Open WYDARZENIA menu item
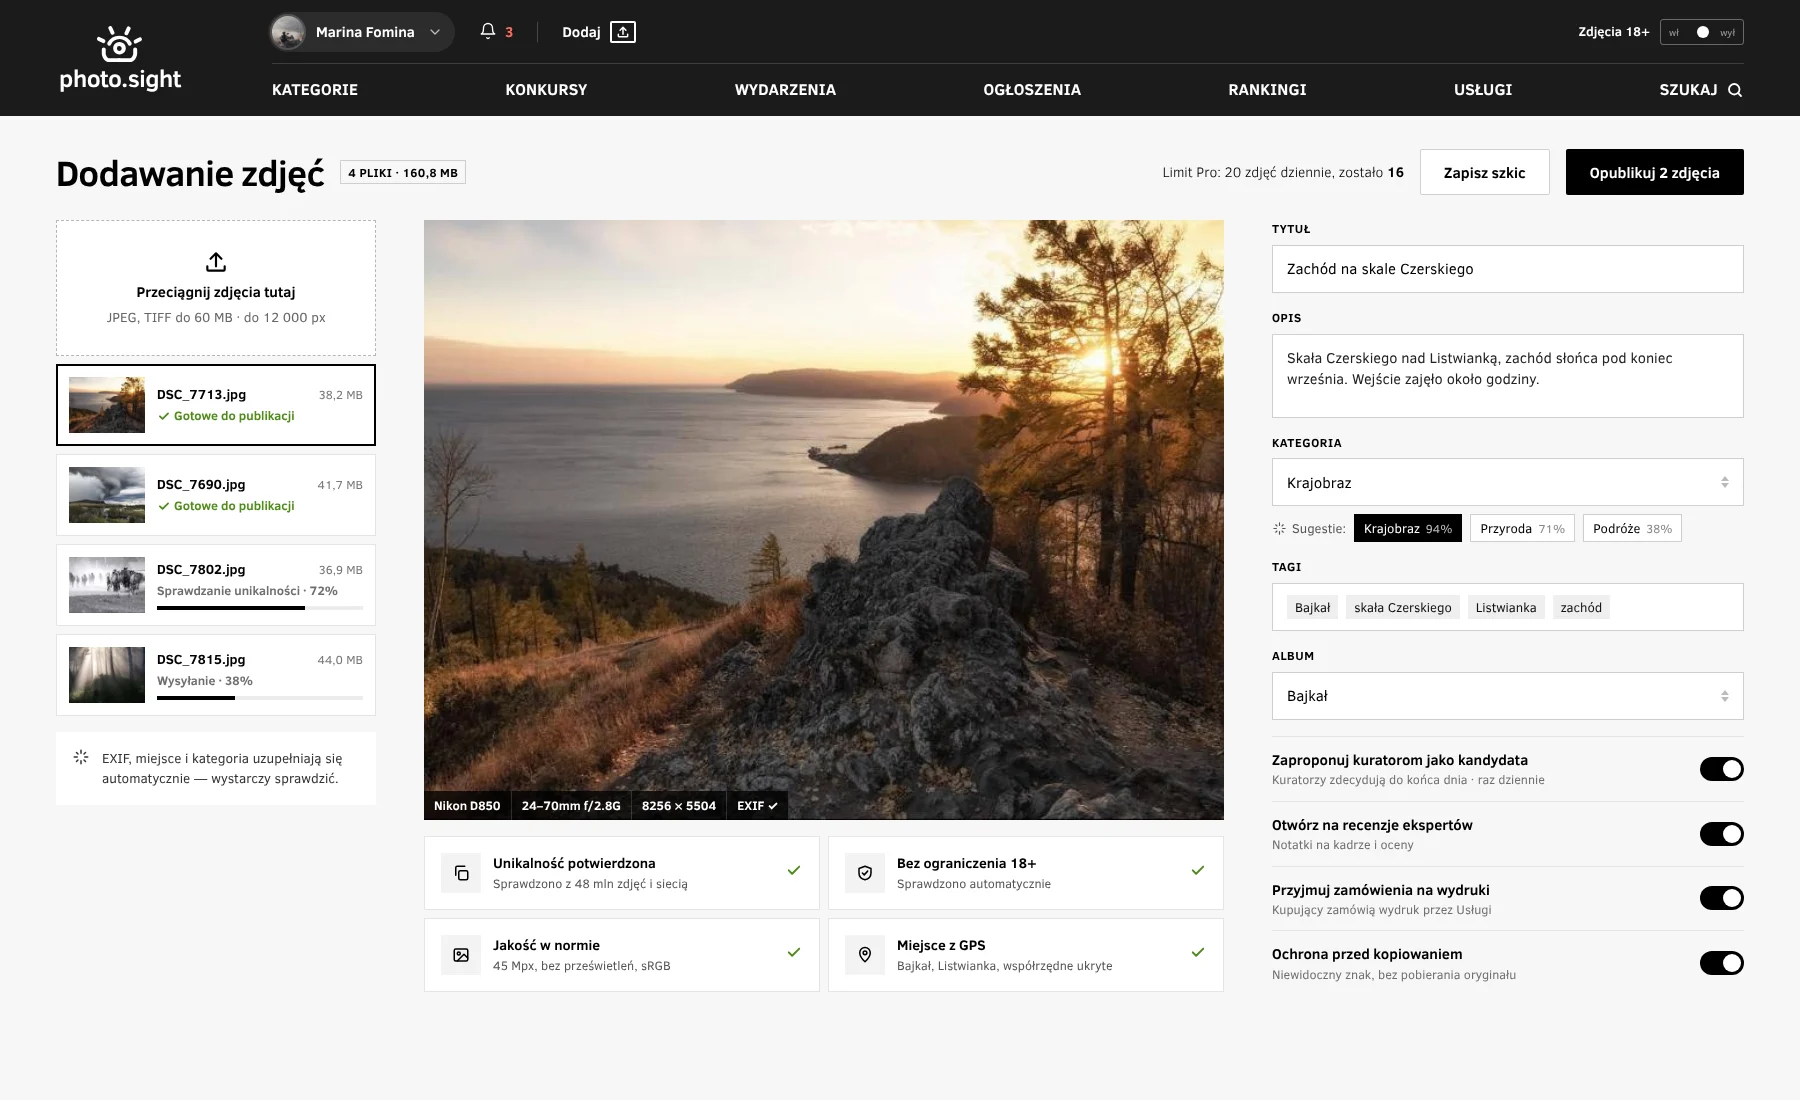Viewport: 1800px width, 1100px height. [x=785, y=90]
